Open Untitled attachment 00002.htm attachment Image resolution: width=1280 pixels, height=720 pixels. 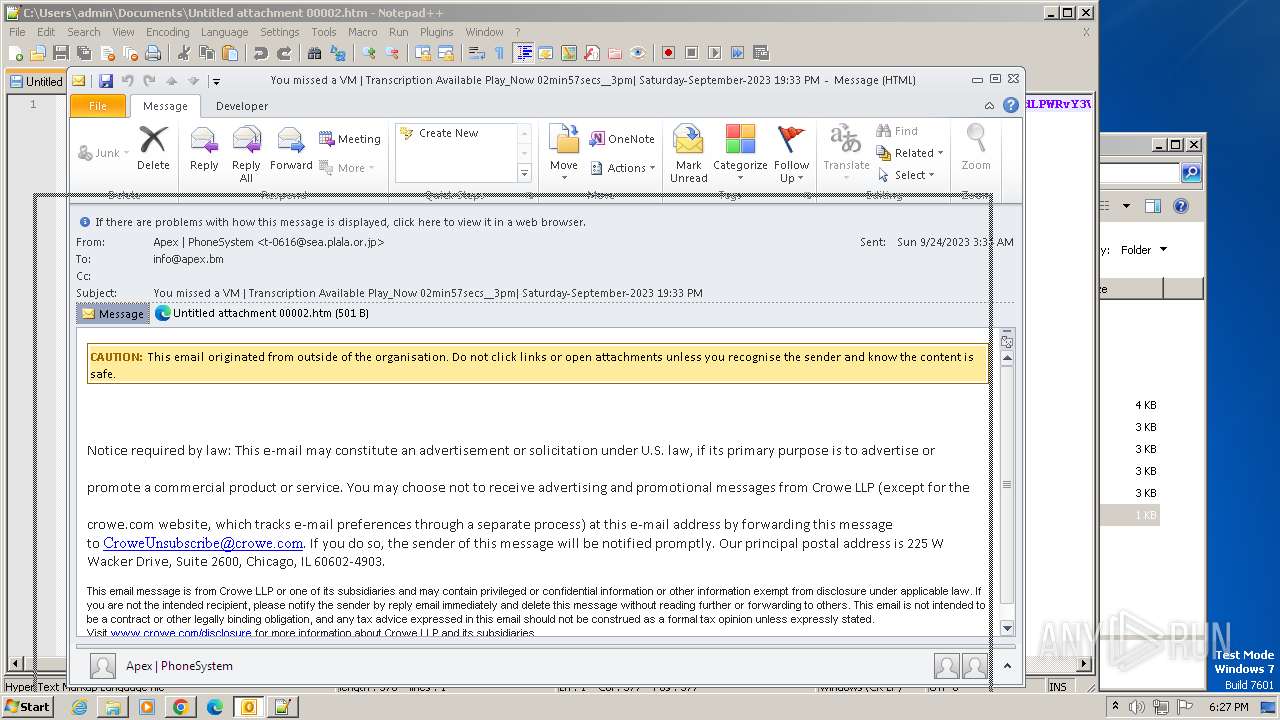coord(262,313)
